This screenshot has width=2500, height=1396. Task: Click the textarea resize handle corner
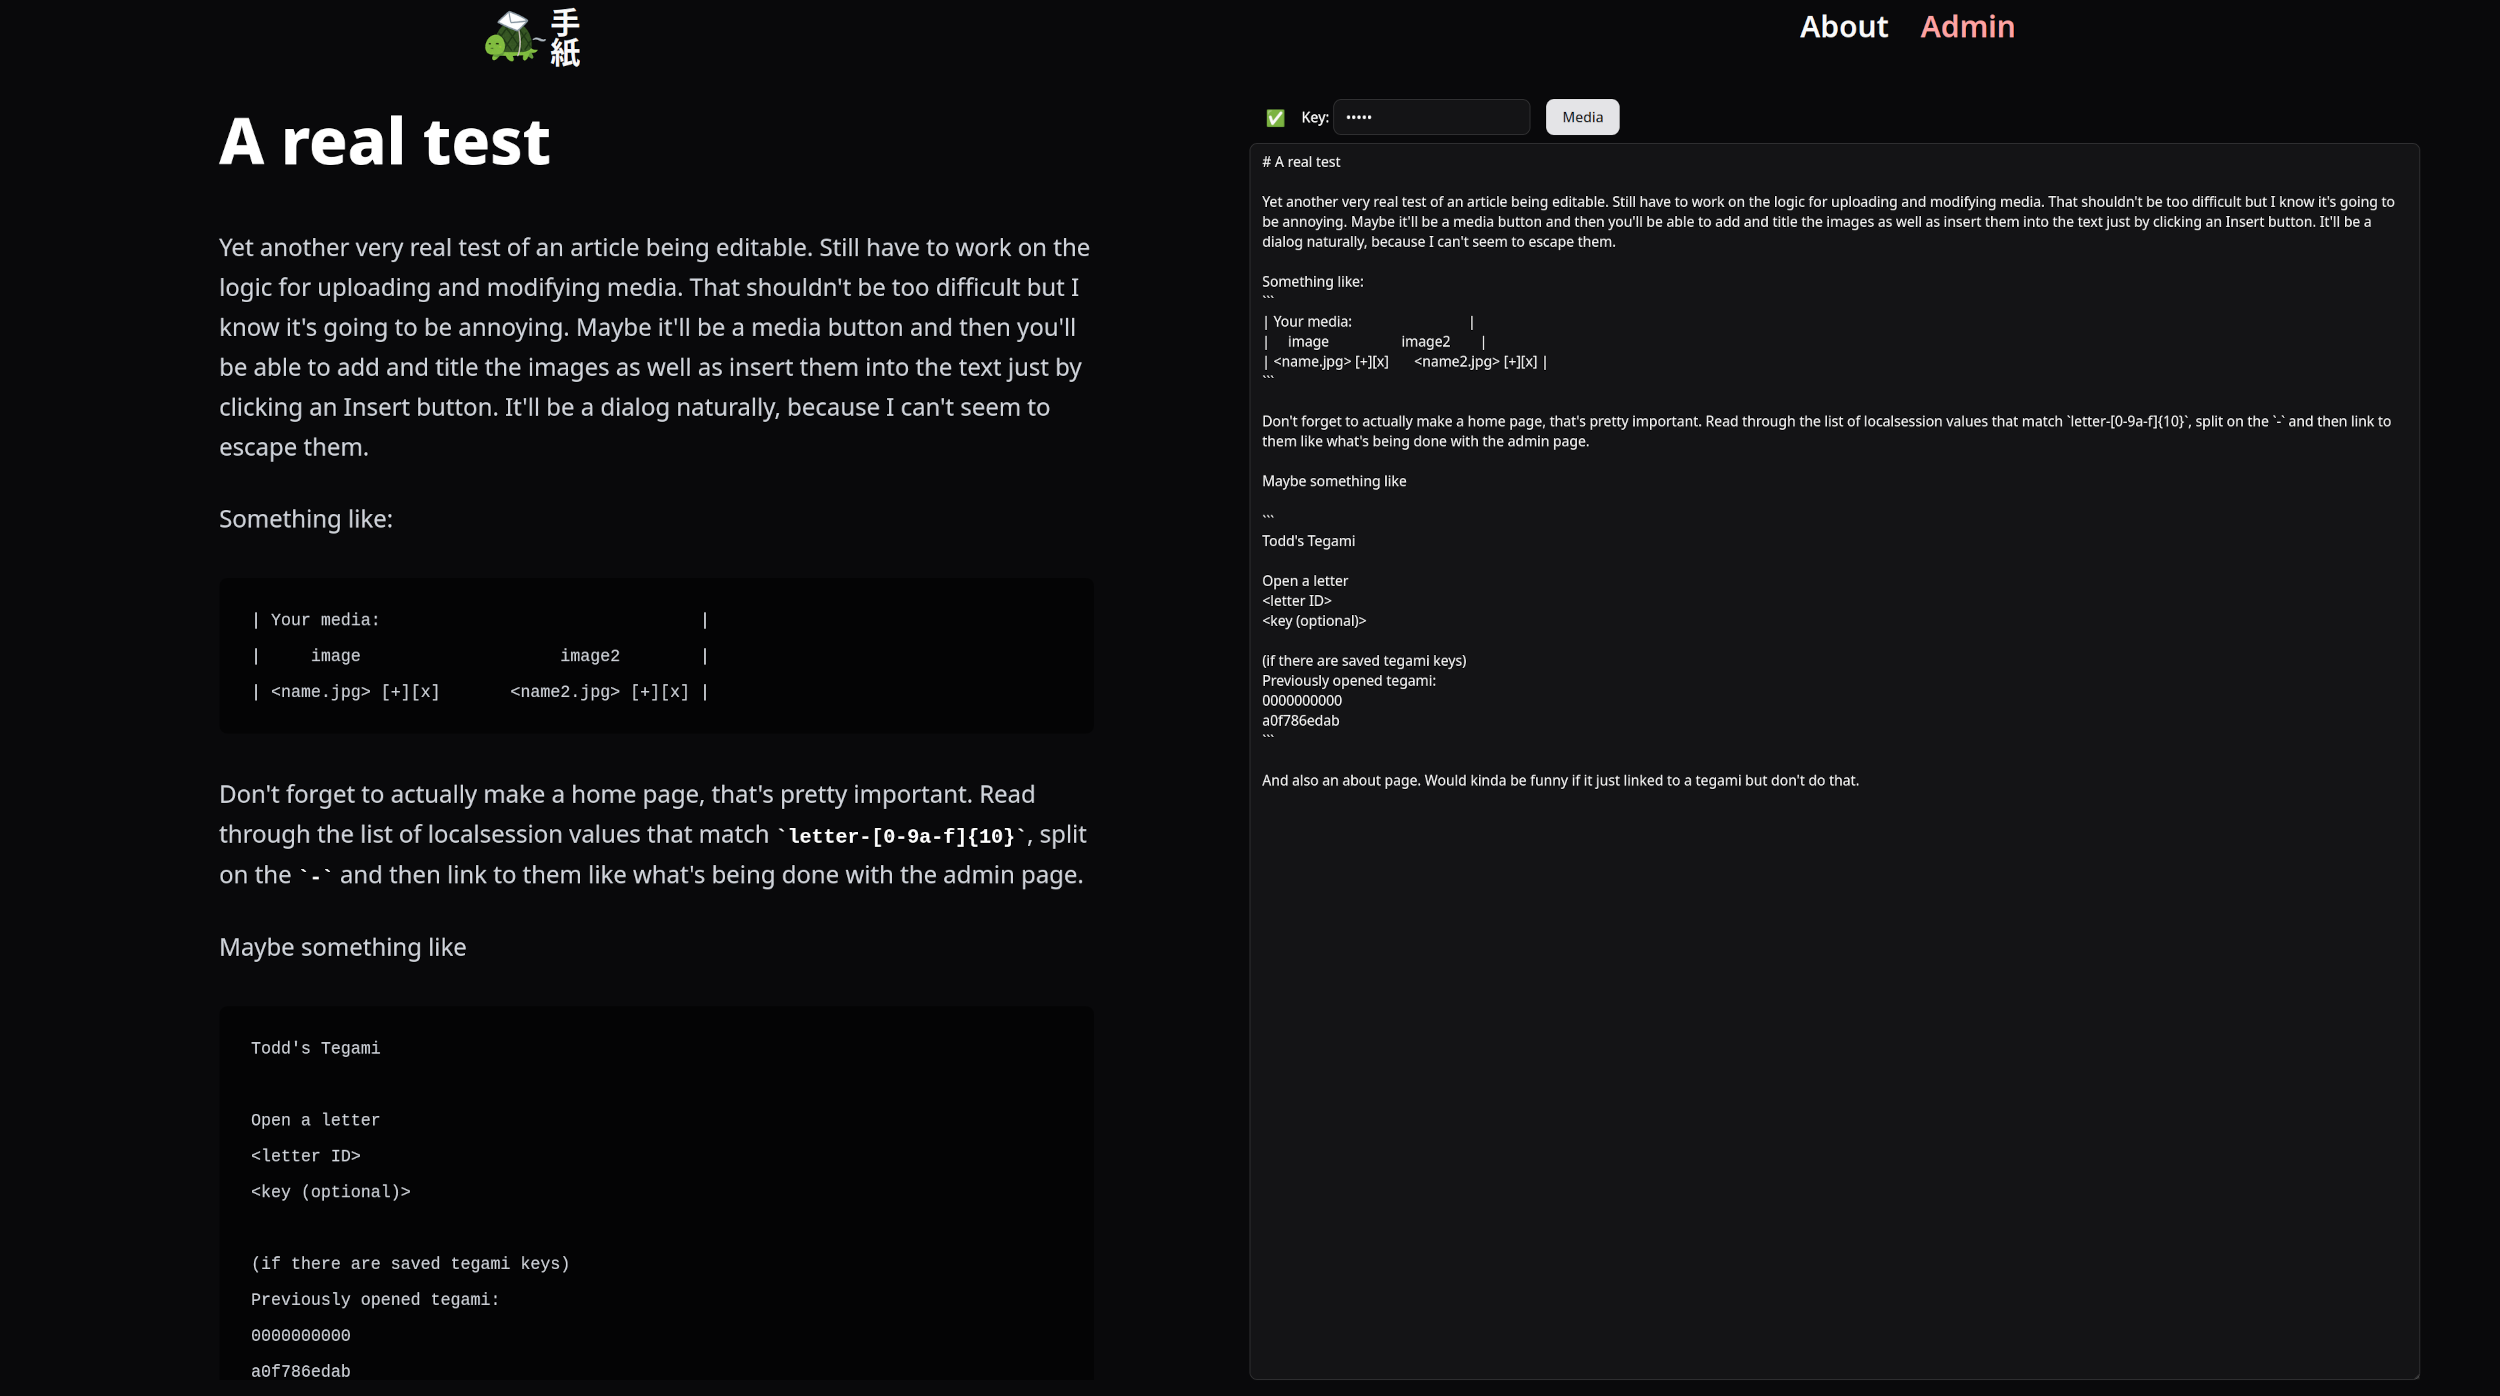2413,1374
